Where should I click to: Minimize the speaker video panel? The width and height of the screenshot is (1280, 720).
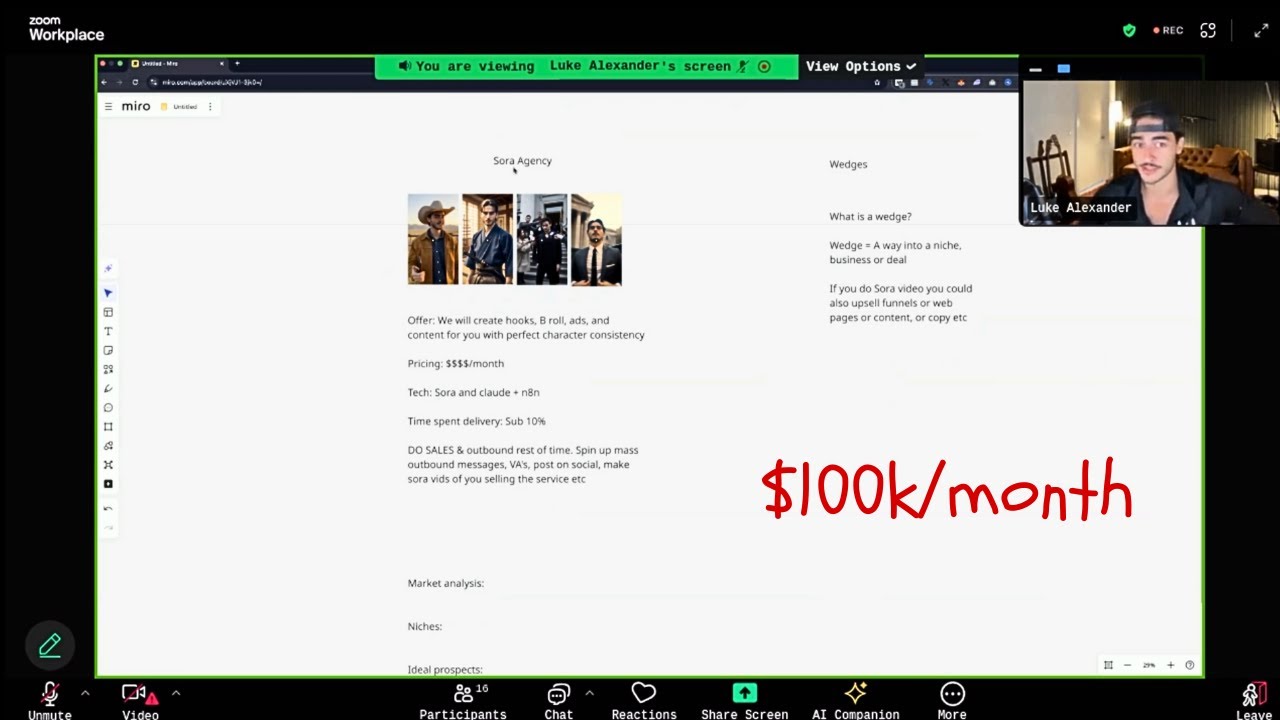point(1035,69)
